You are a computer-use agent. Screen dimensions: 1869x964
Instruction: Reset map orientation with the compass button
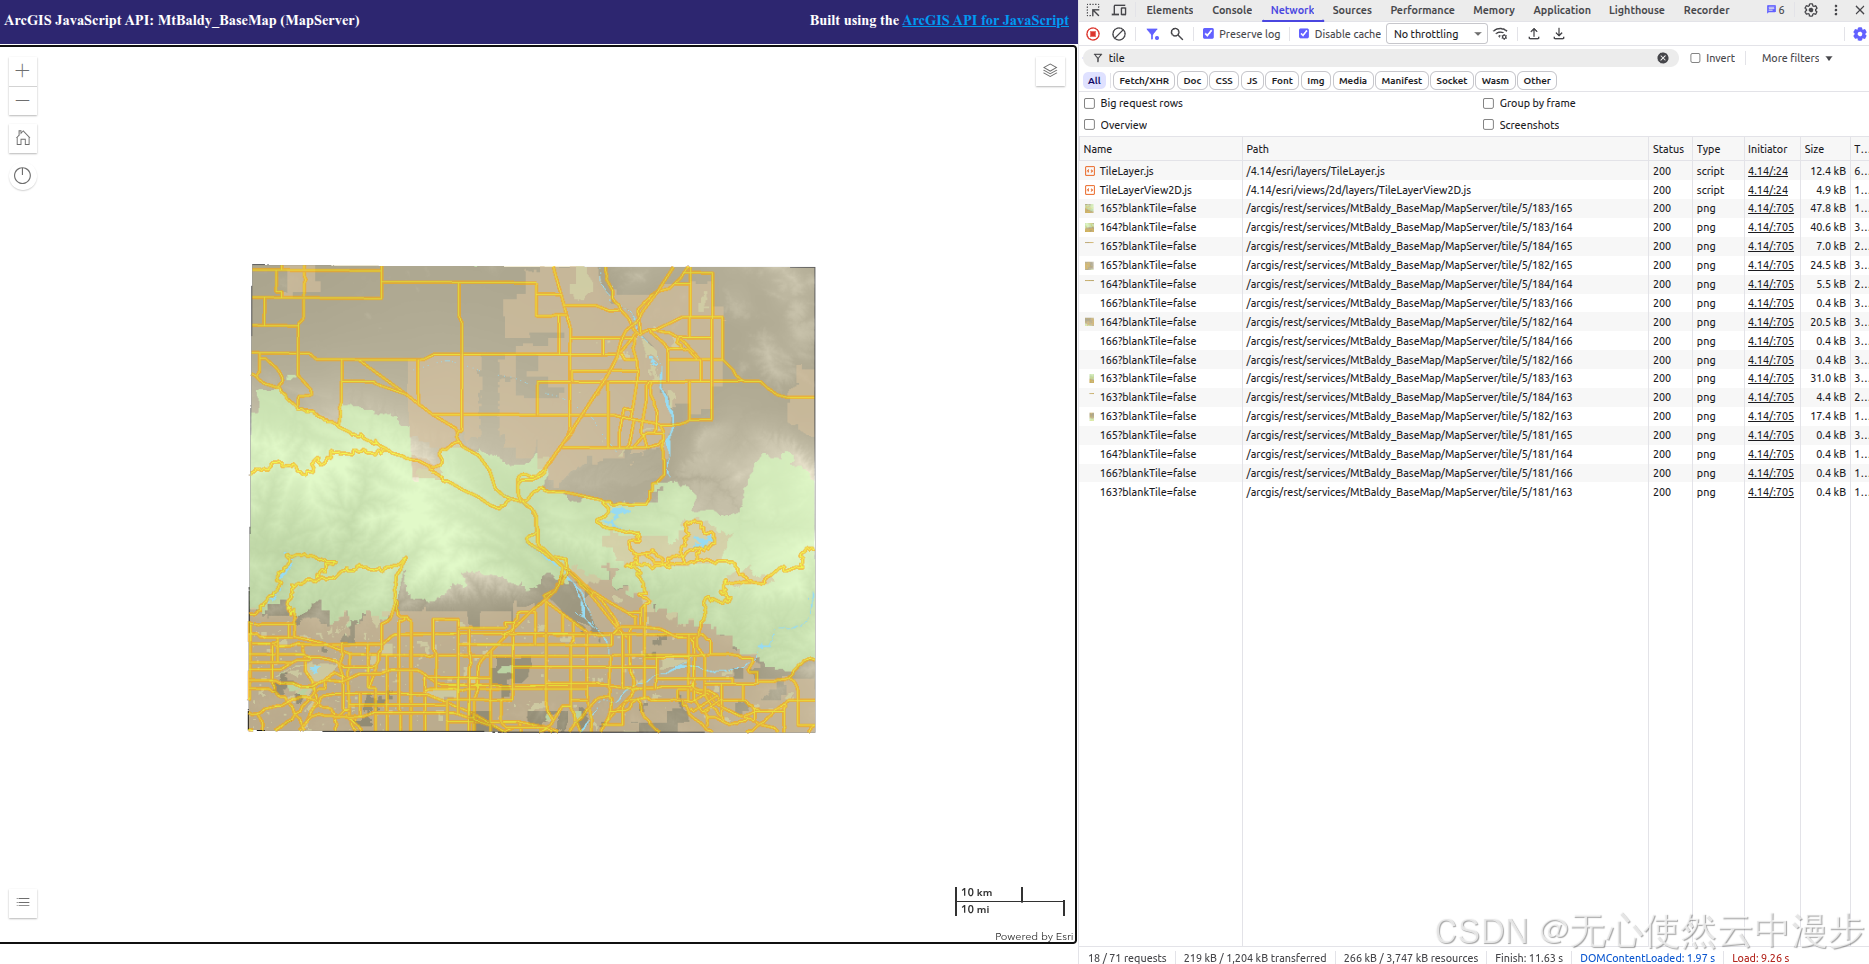pos(23,176)
